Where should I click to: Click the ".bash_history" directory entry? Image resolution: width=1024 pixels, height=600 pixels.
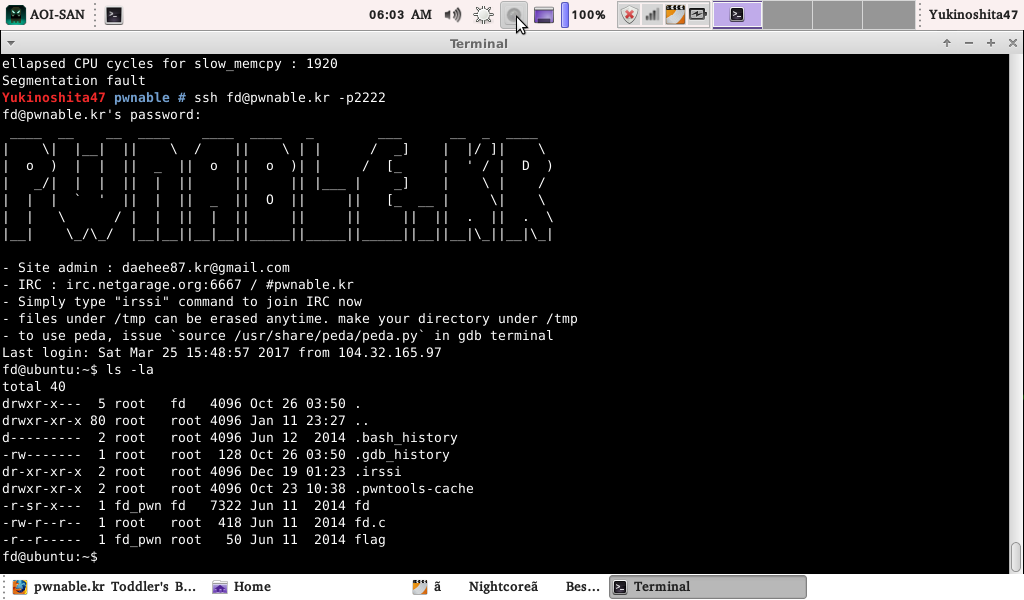(406, 437)
